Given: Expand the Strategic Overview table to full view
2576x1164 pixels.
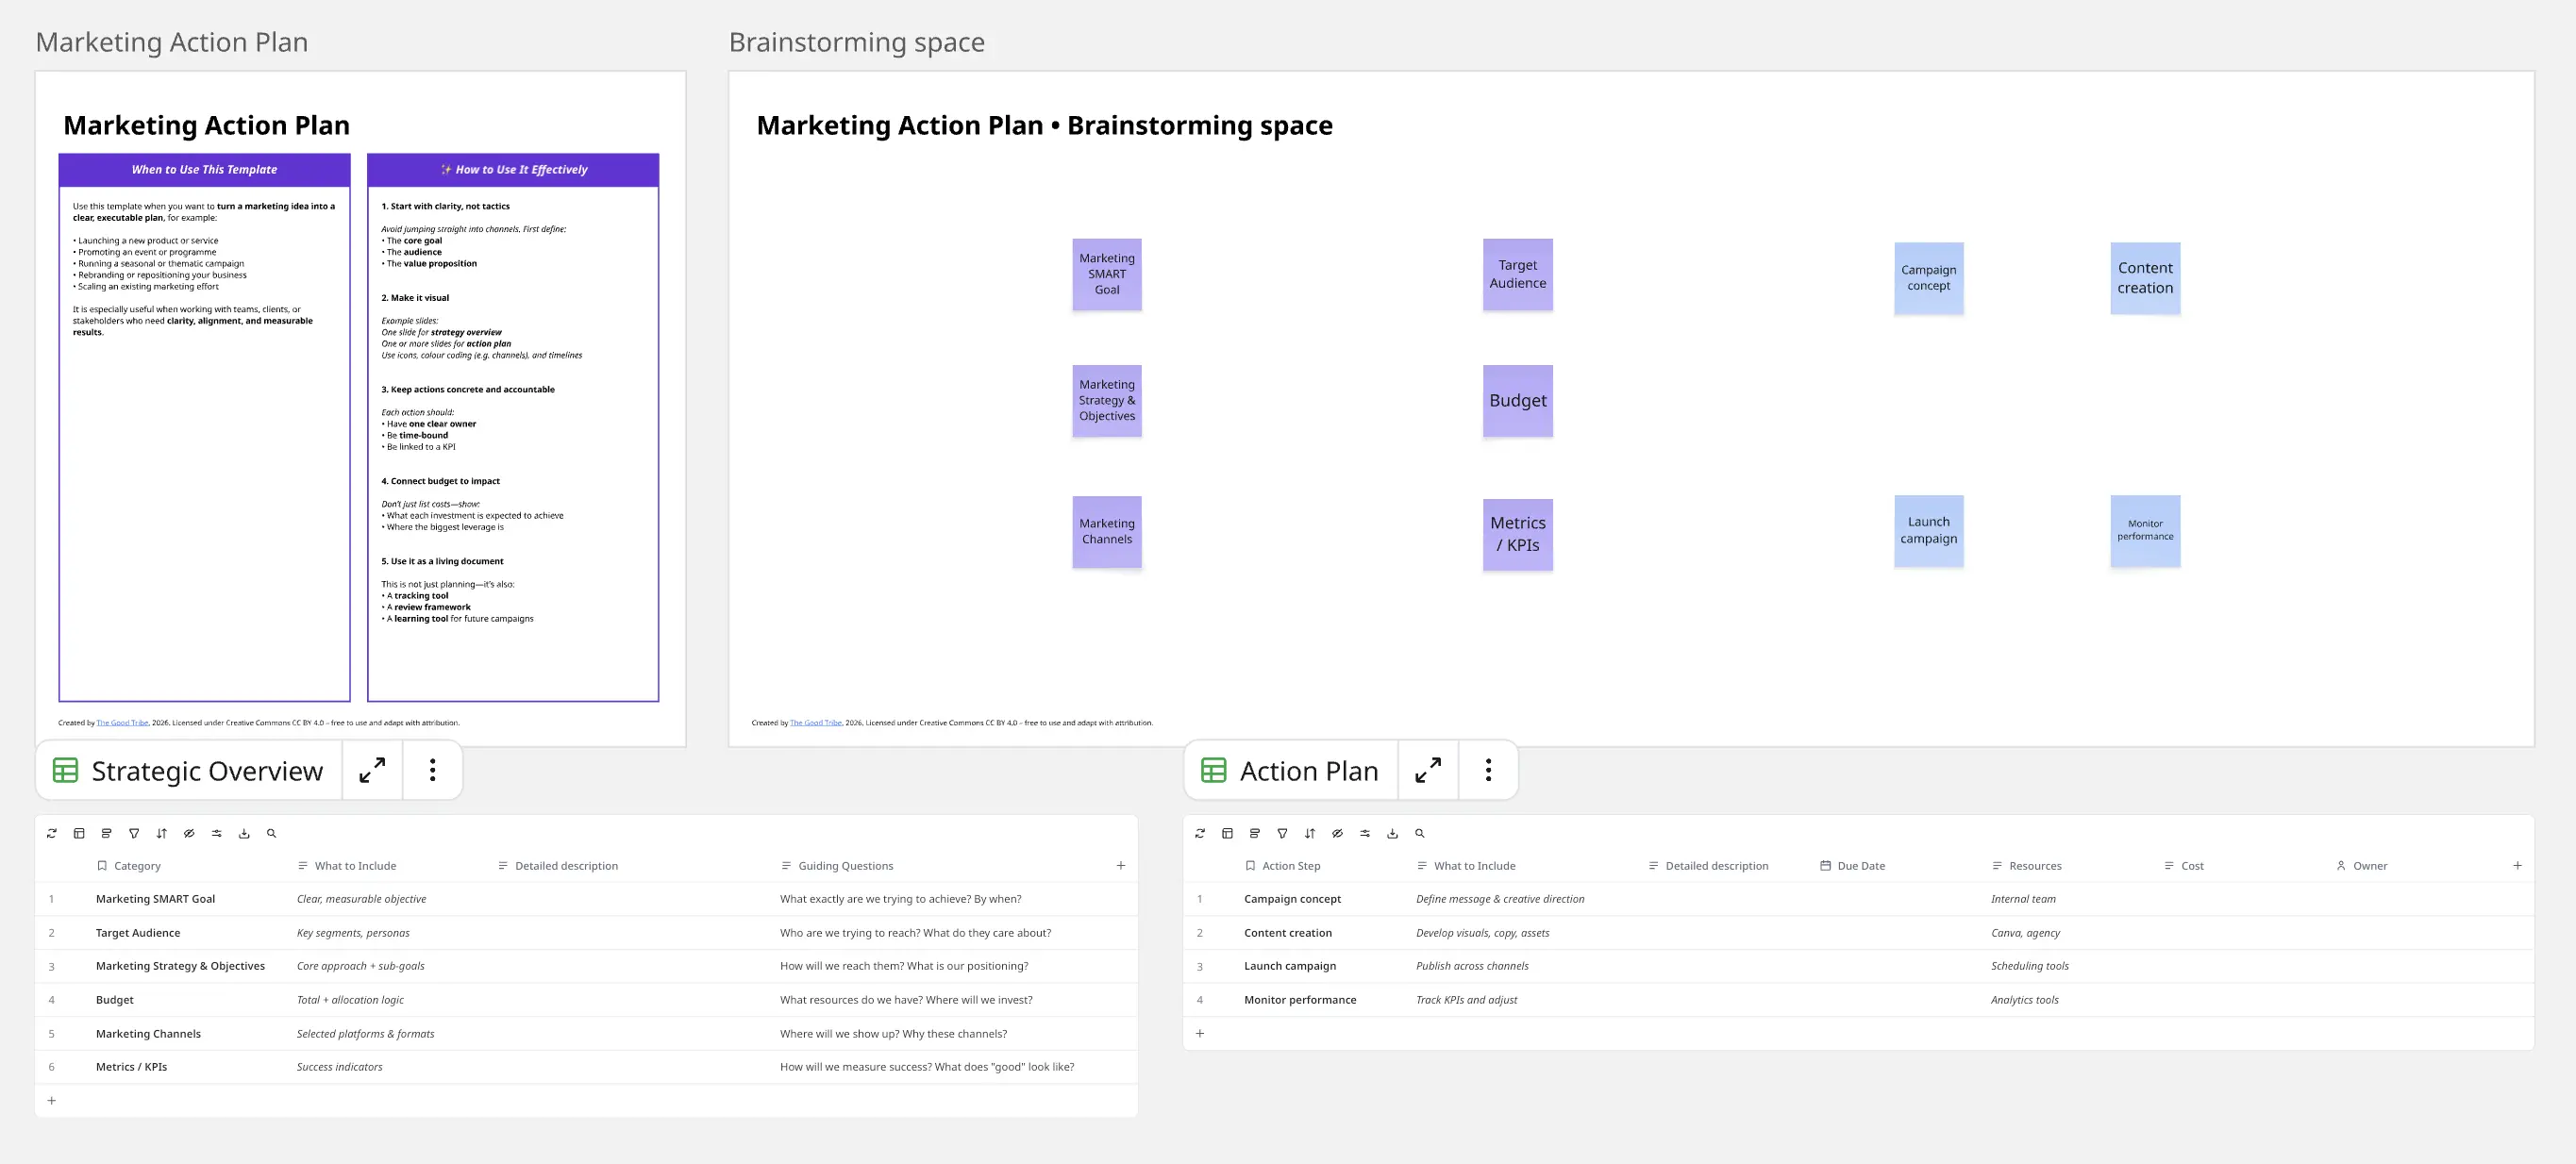Looking at the screenshot, I should coord(372,770).
